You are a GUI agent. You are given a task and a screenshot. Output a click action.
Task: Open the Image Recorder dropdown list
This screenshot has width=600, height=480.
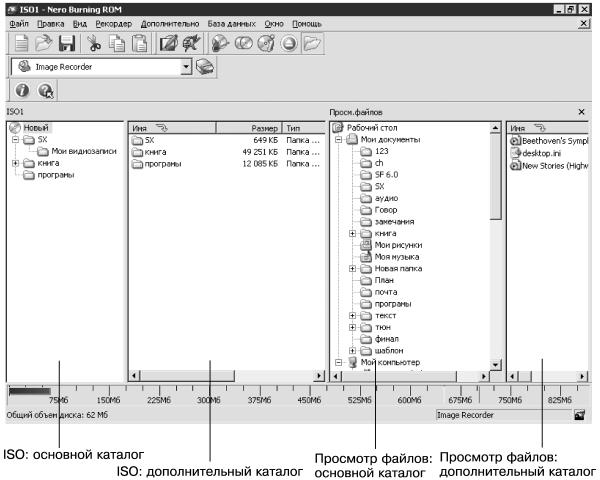186,67
